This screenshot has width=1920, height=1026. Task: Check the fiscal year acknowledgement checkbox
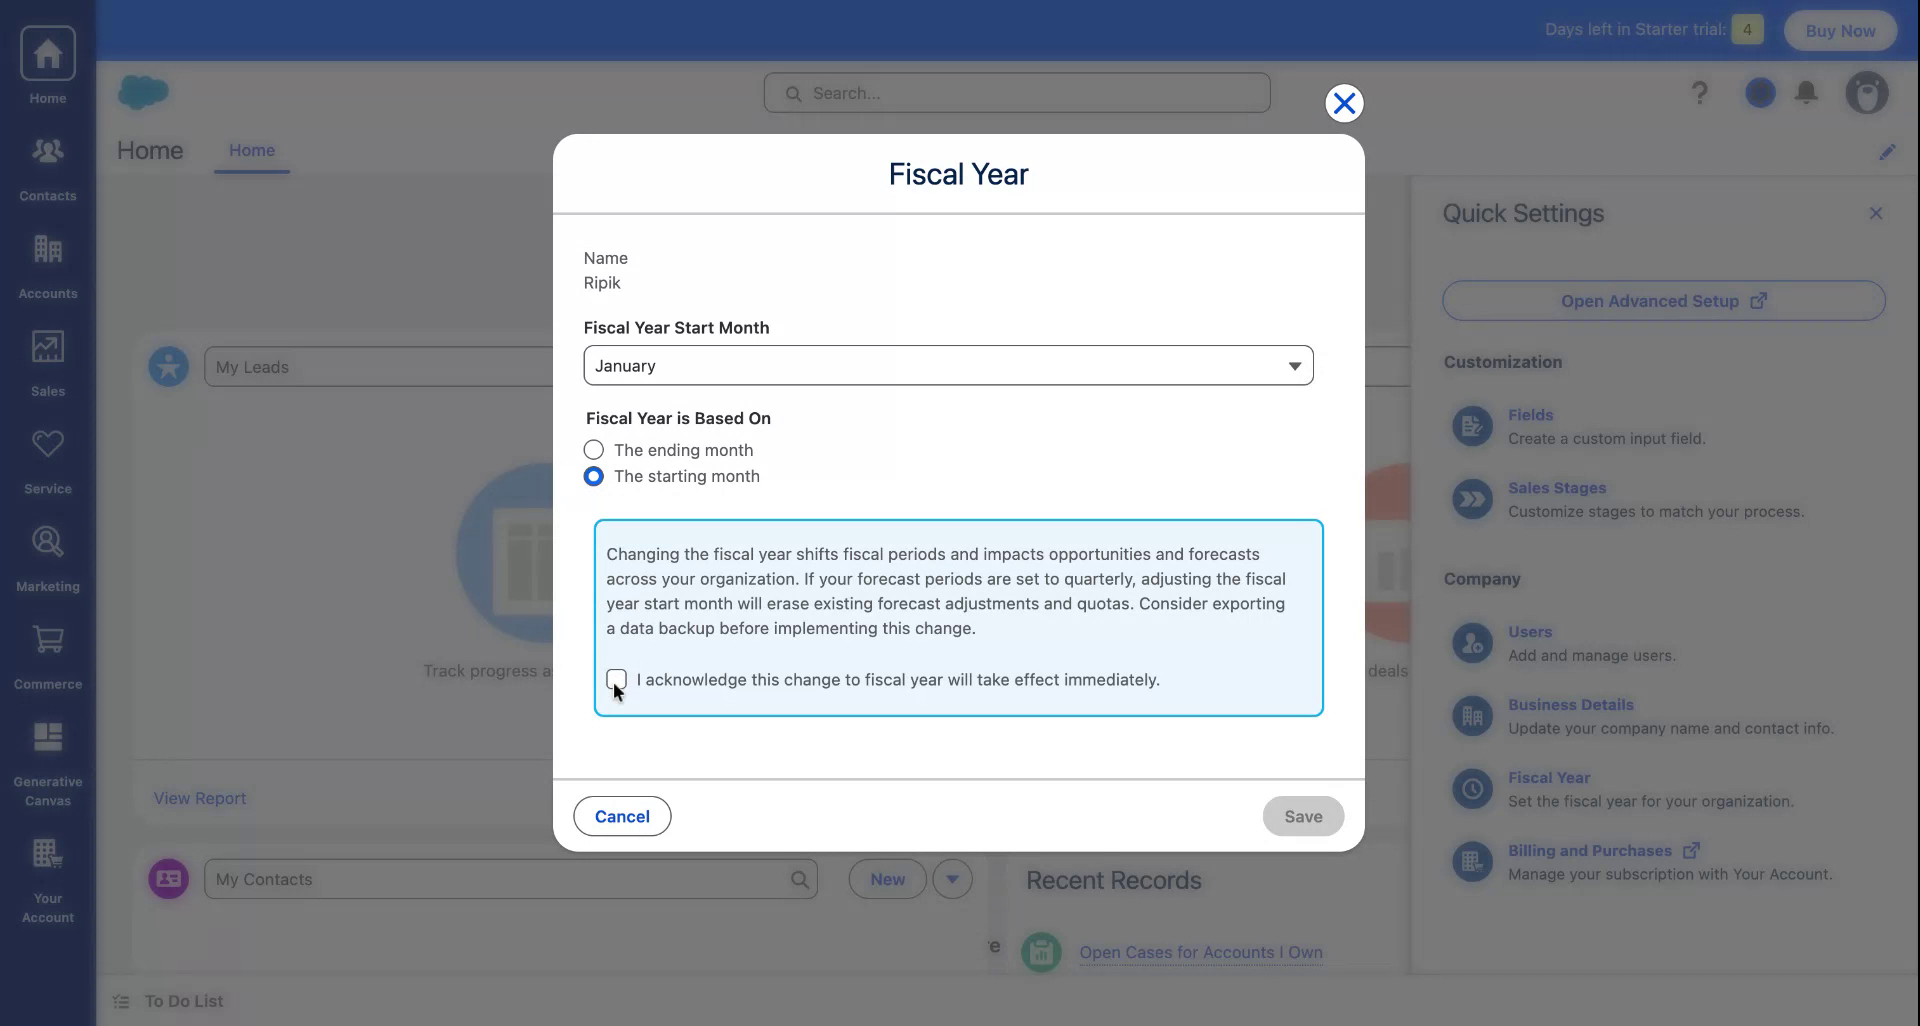click(x=616, y=678)
